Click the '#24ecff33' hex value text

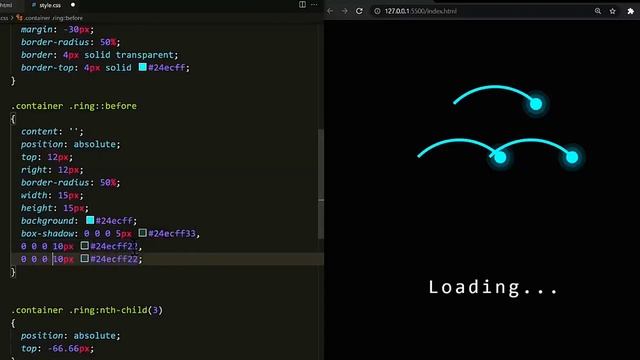(x=172, y=233)
